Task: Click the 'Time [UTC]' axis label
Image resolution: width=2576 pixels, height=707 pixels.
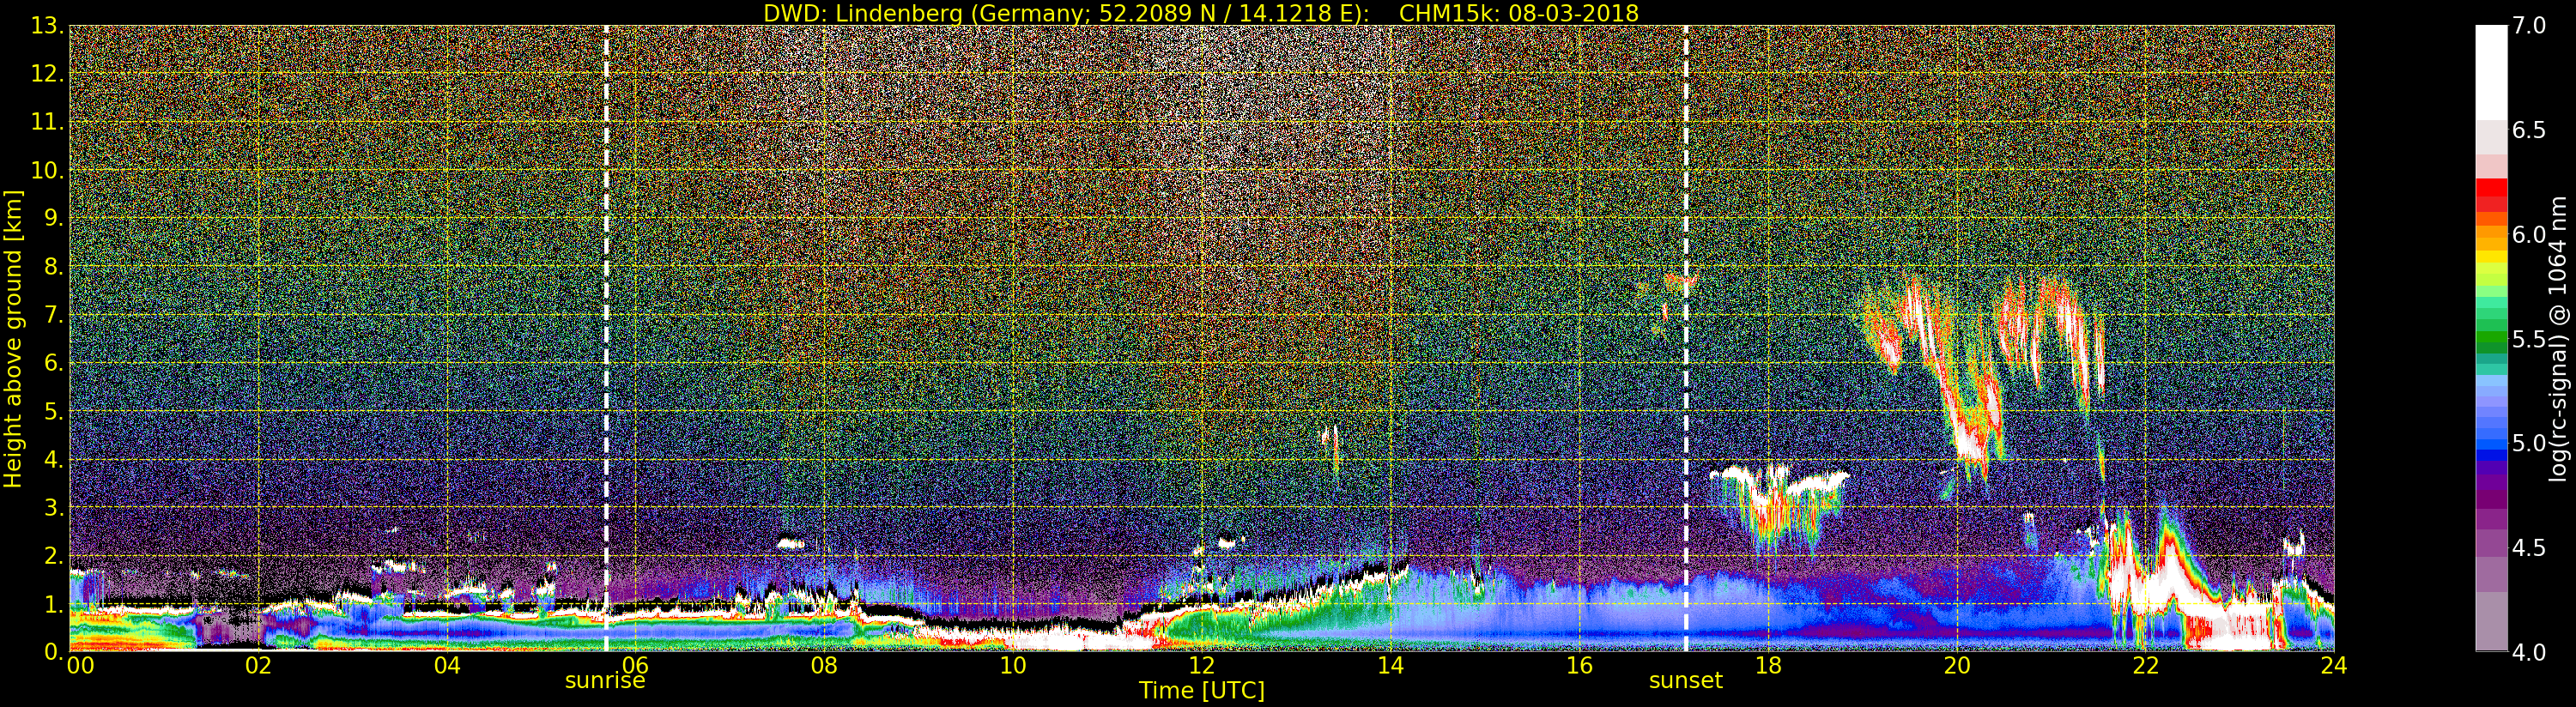Action: pos(1202,691)
